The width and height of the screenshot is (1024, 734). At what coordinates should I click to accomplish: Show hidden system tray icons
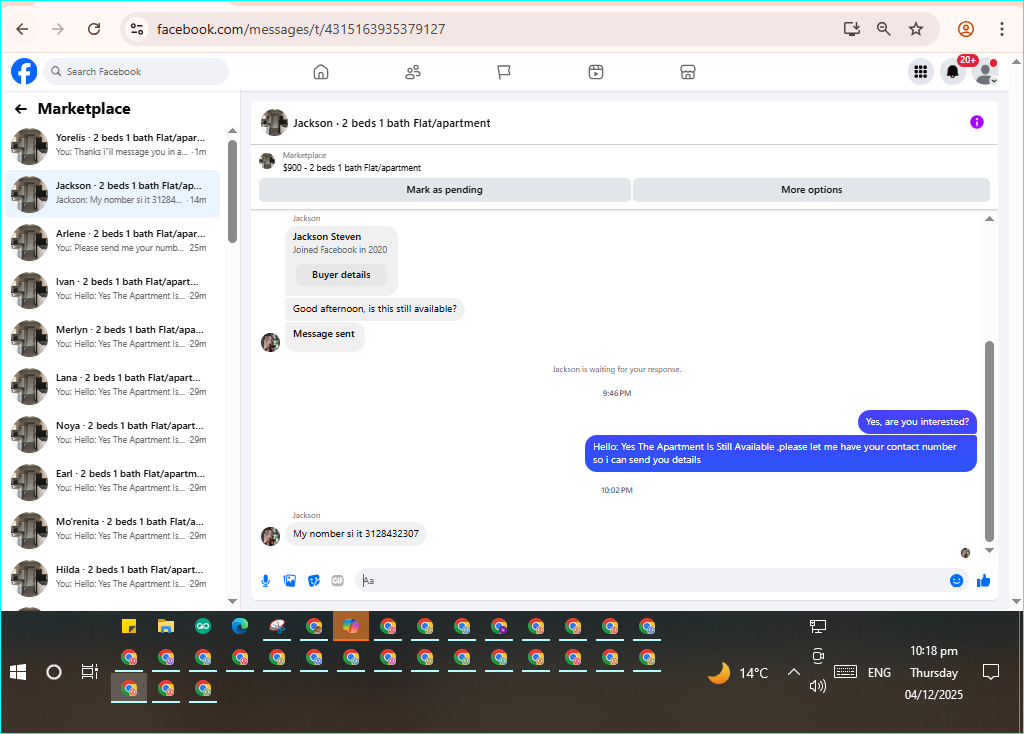coord(793,672)
